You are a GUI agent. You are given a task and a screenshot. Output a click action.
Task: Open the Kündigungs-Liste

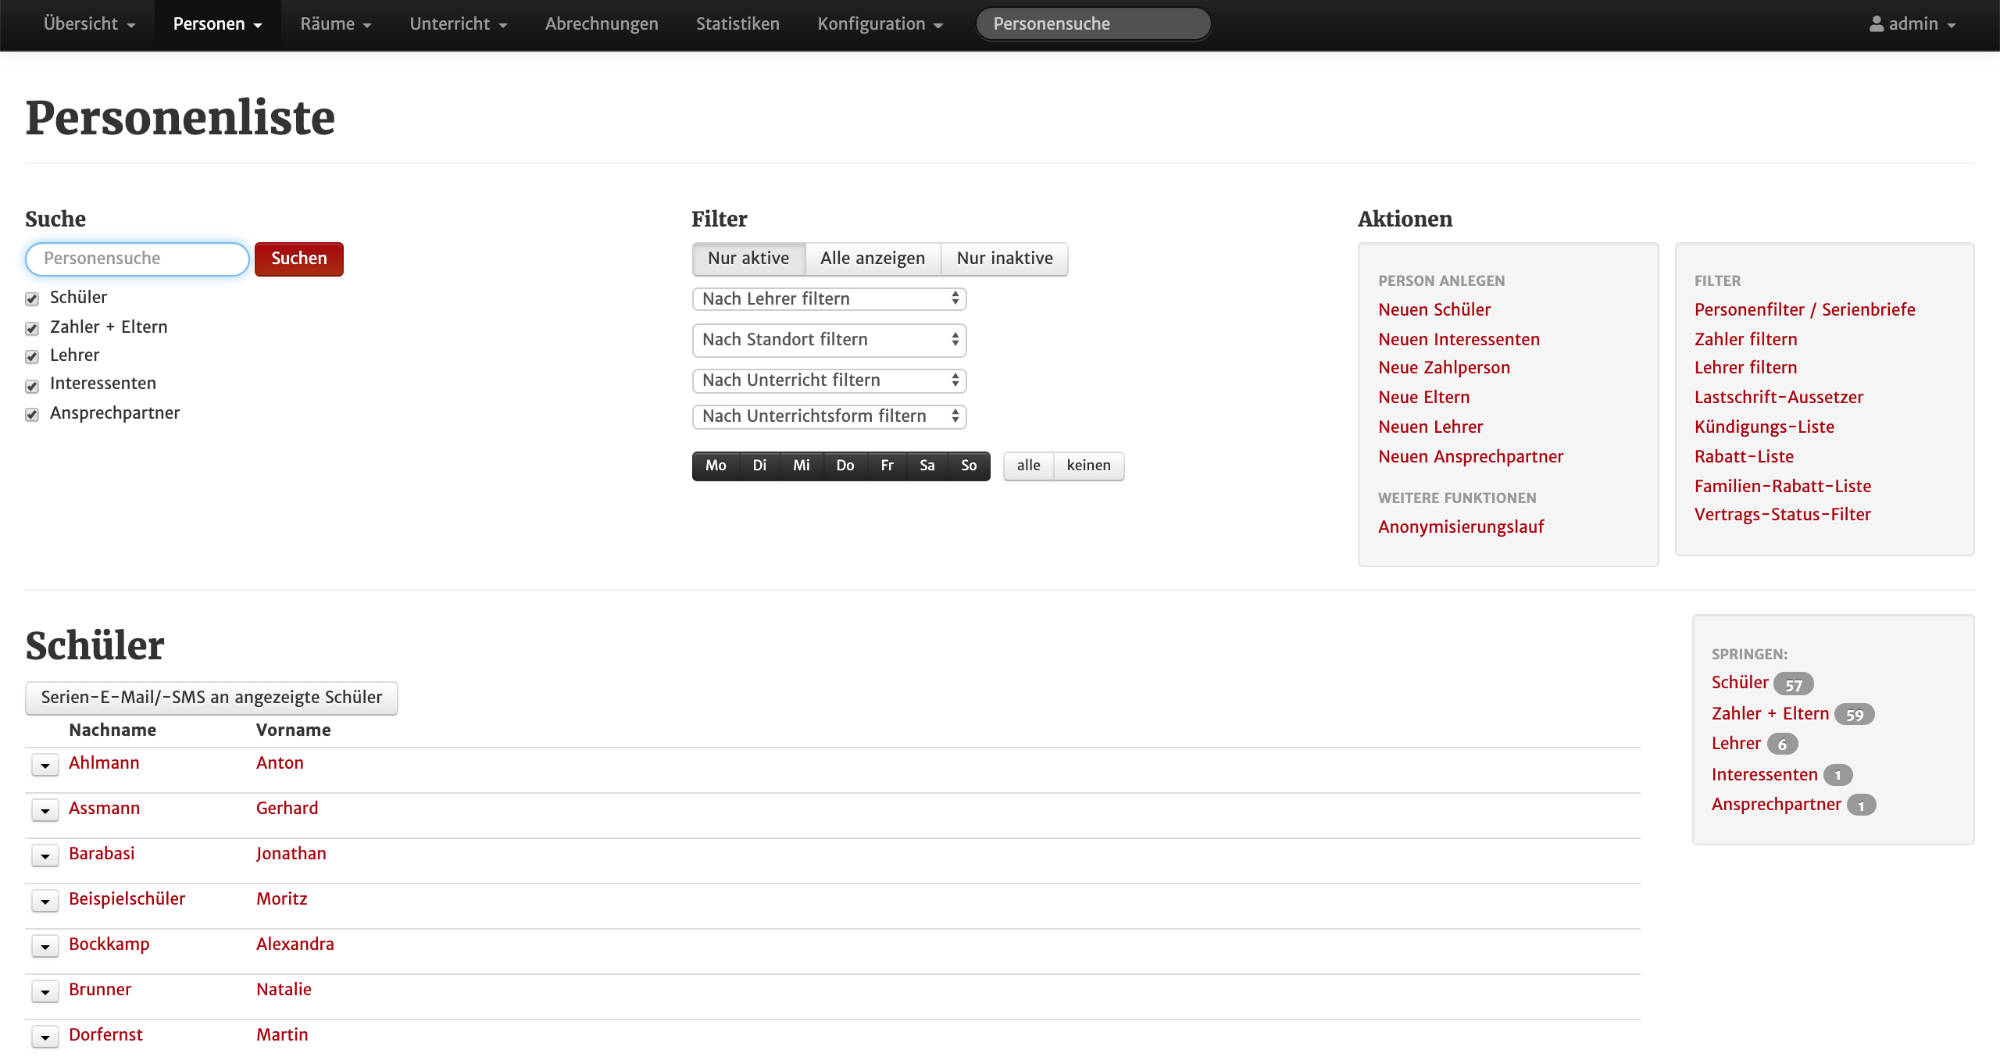point(1764,427)
